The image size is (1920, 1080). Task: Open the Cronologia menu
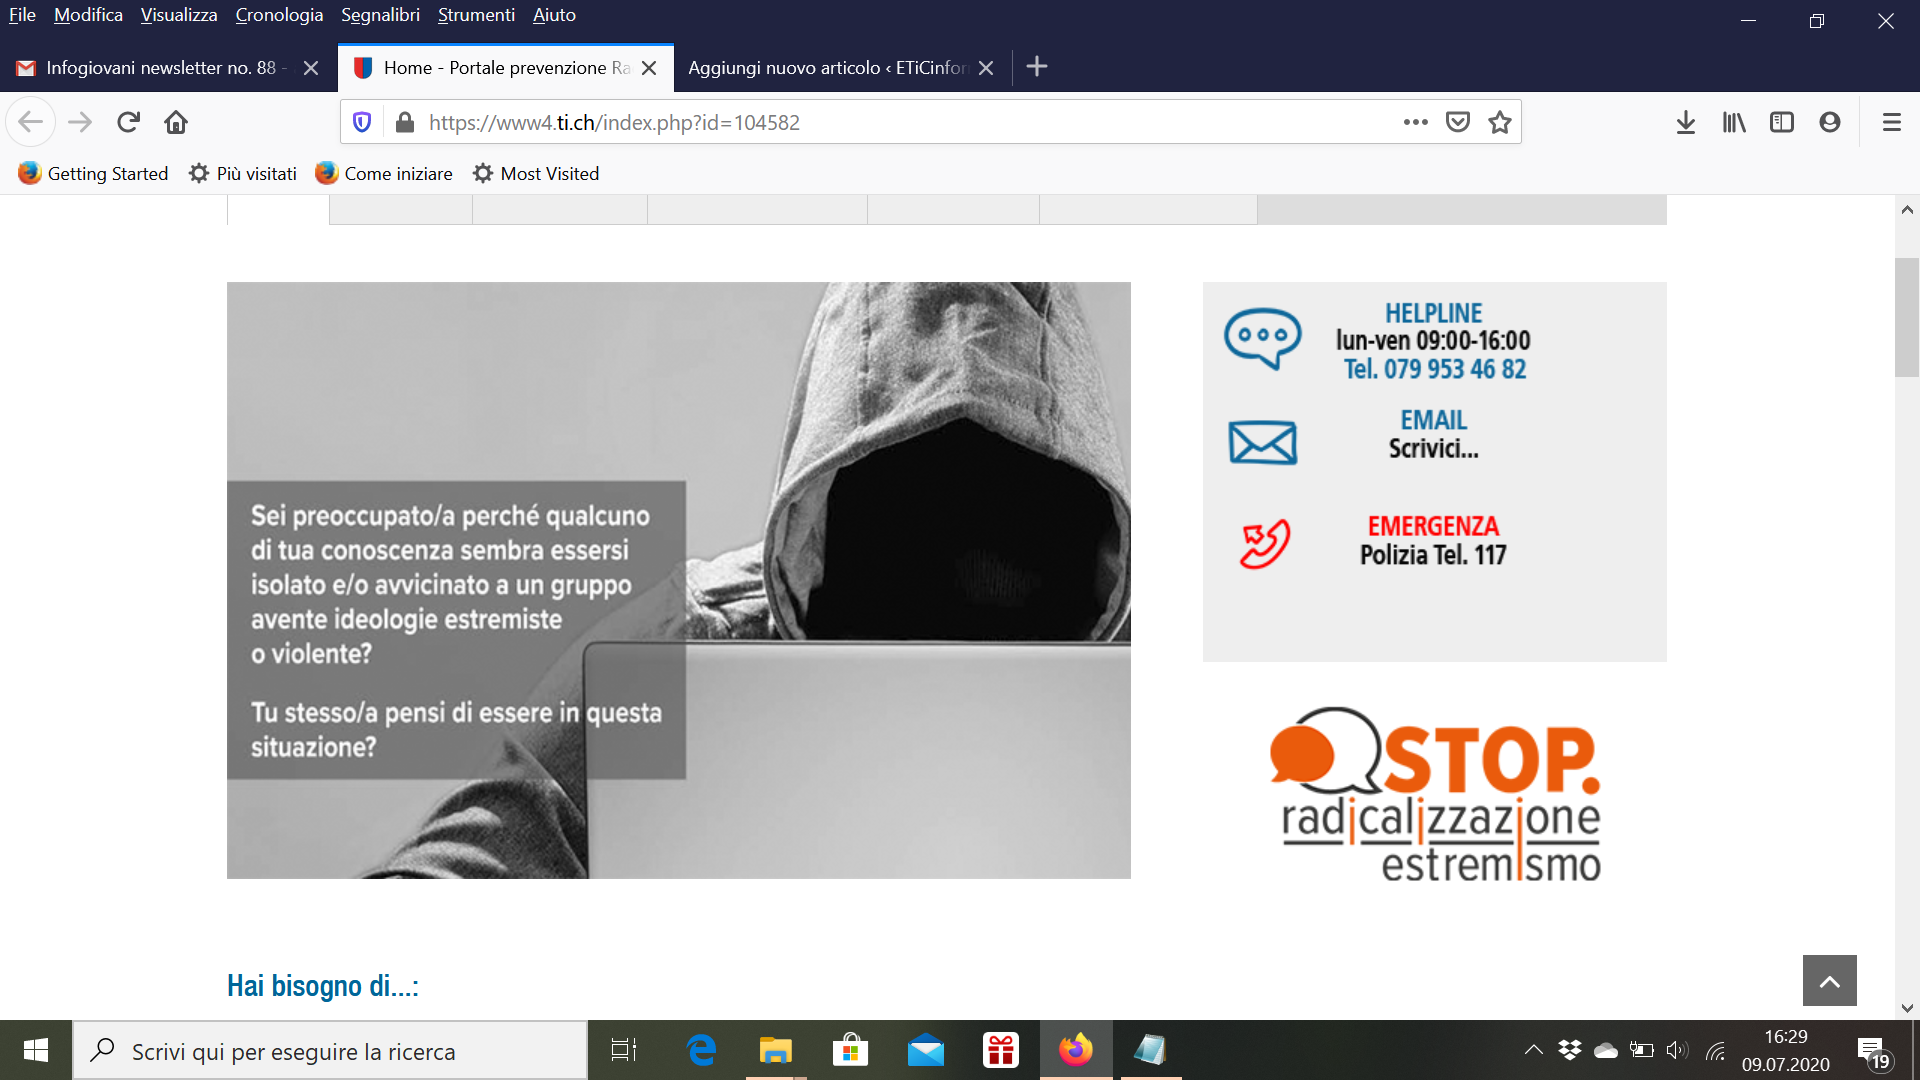[279, 15]
